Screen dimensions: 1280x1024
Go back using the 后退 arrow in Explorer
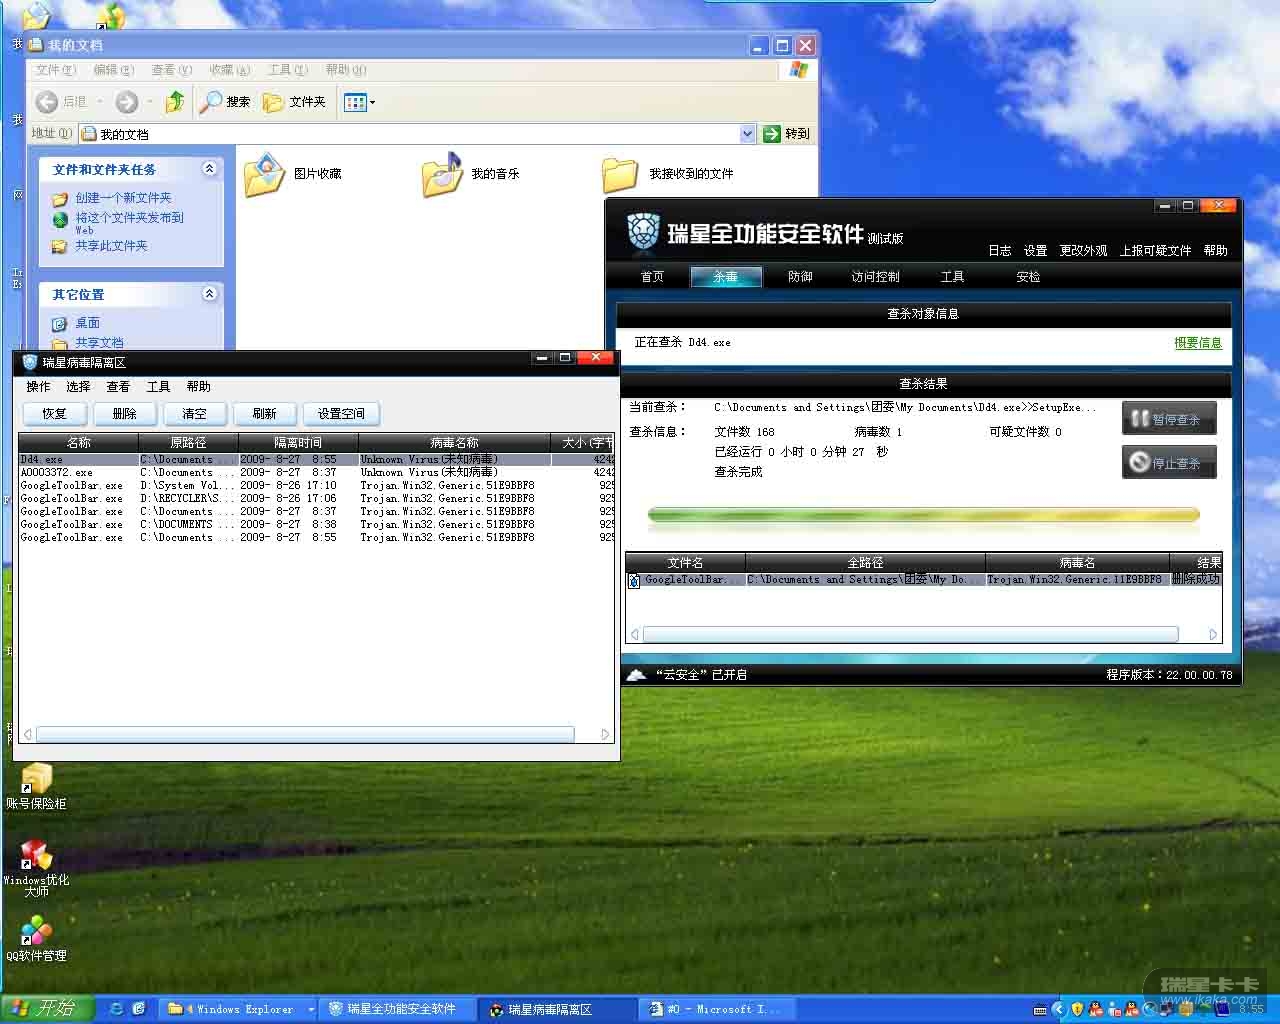point(46,101)
